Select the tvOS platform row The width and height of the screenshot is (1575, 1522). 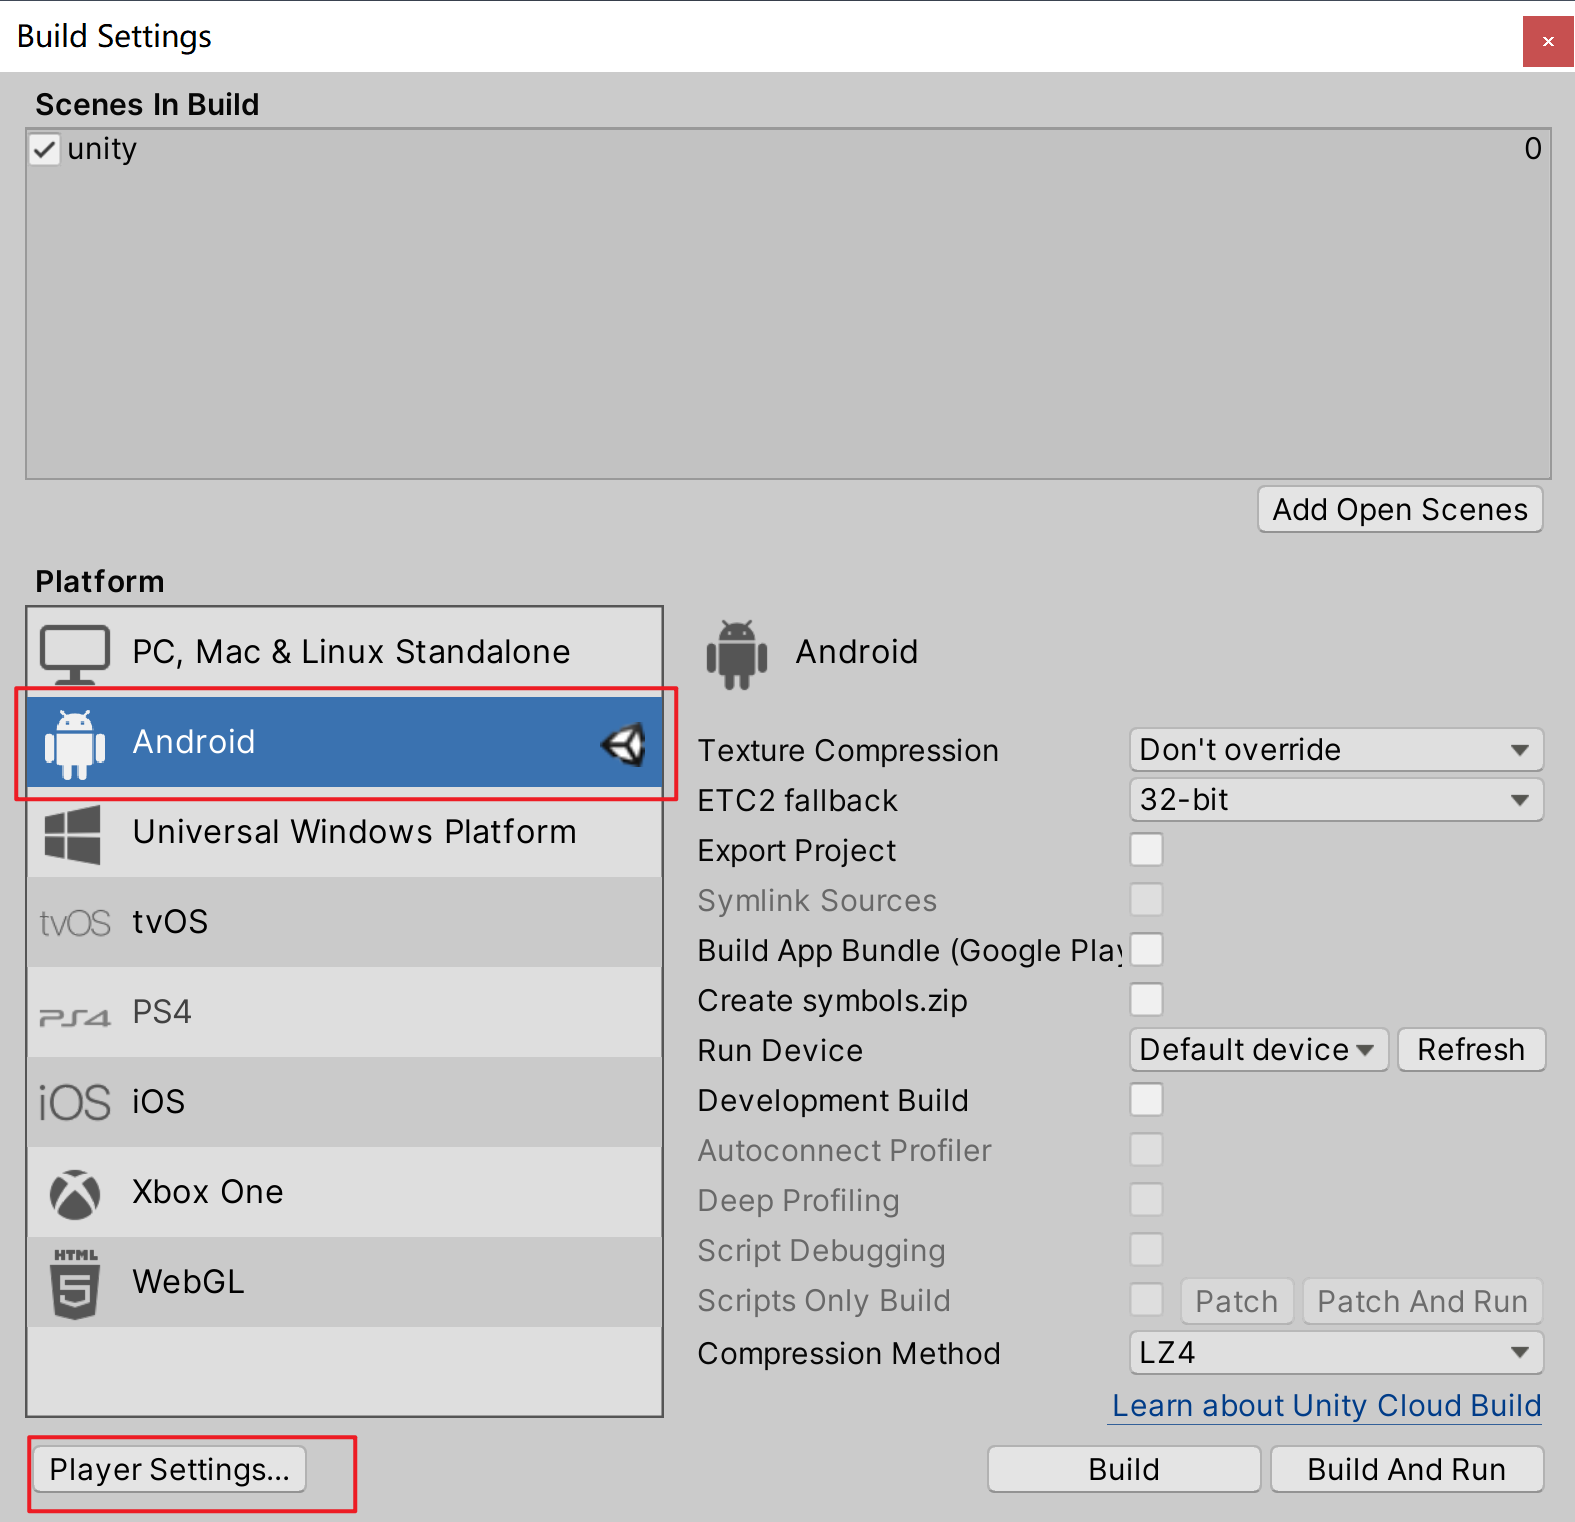(x=345, y=922)
